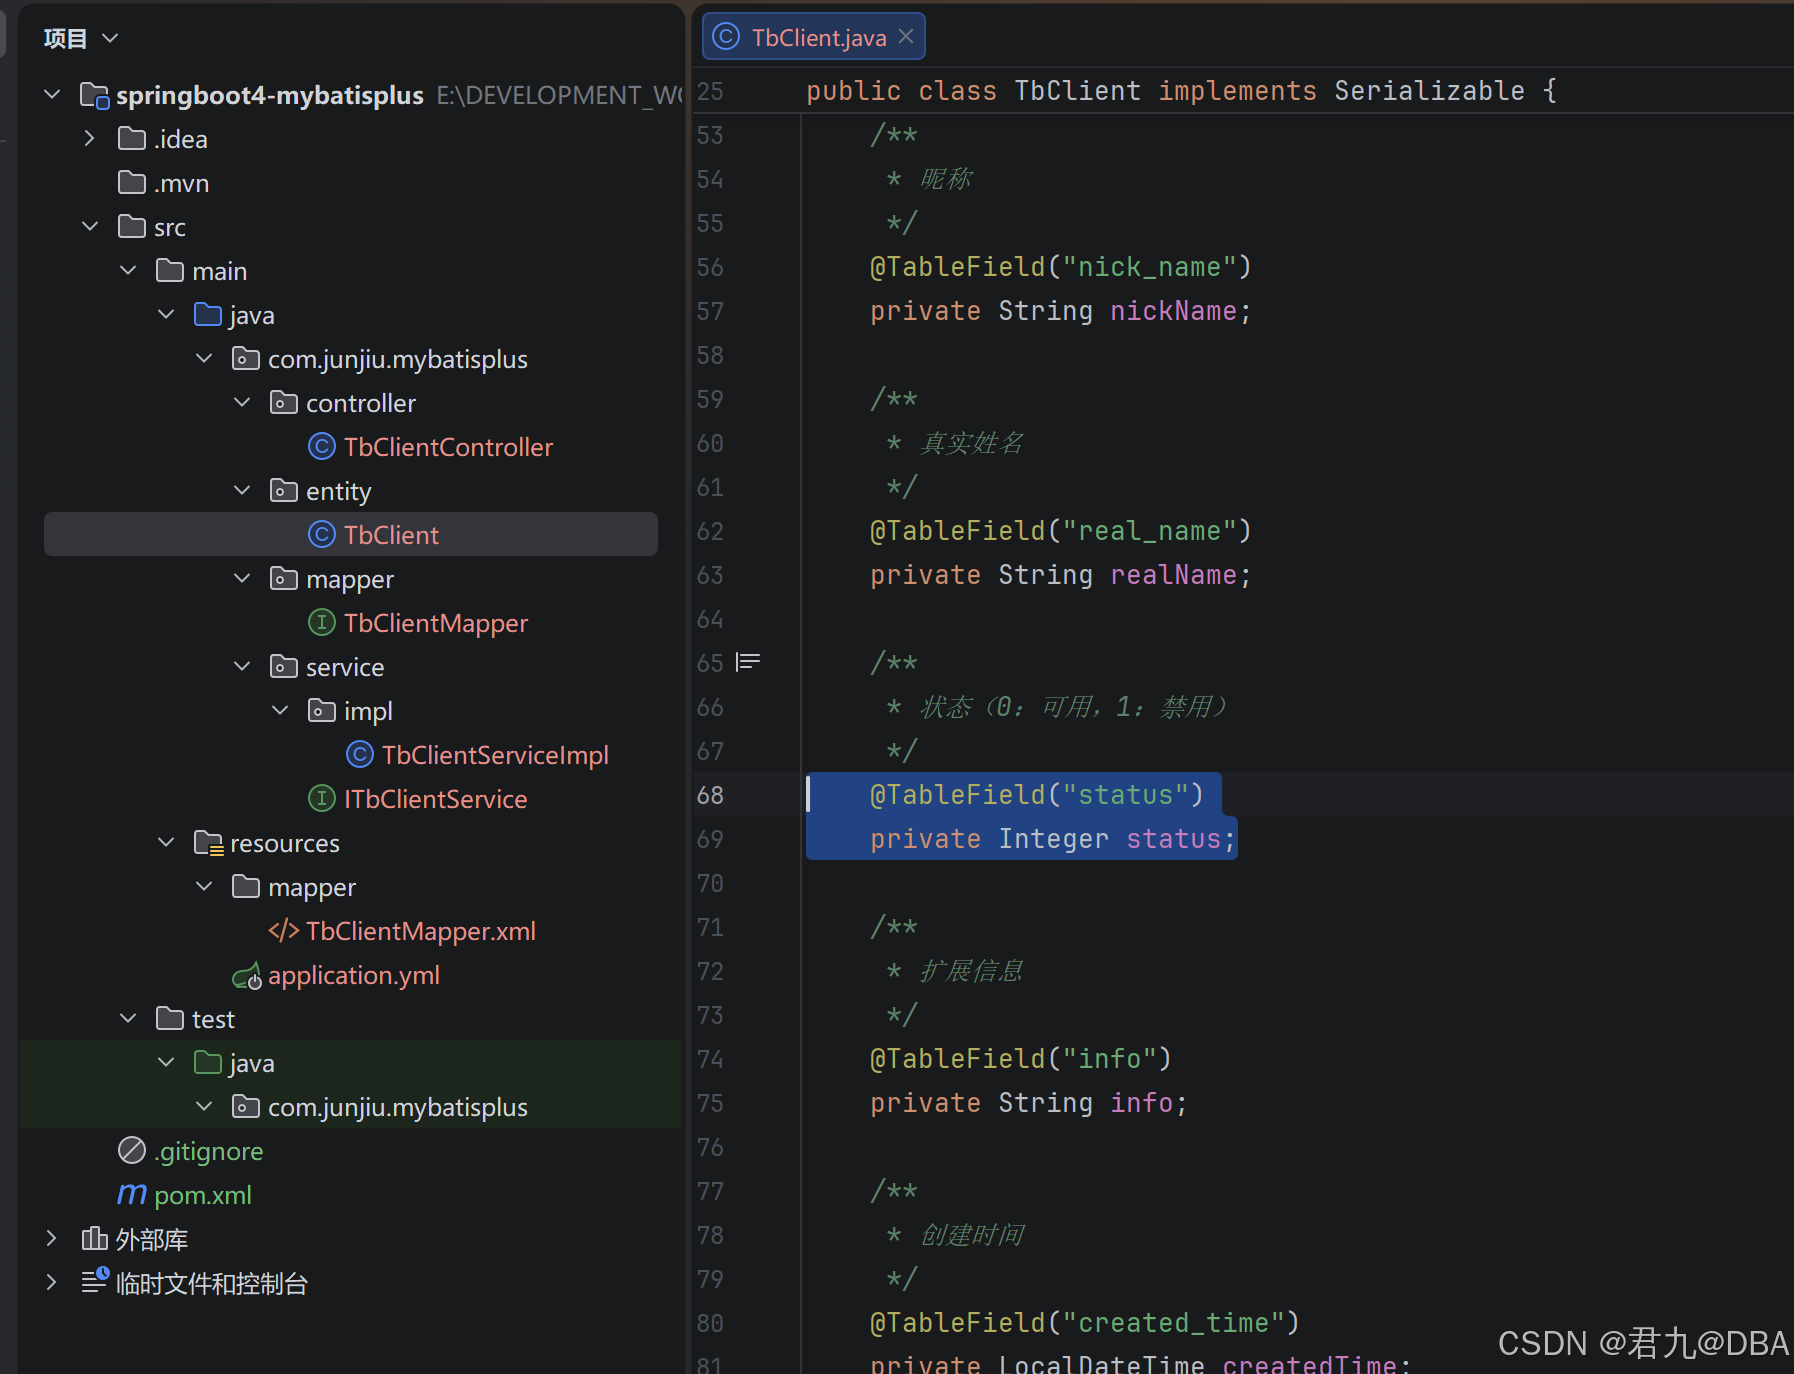The image size is (1794, 1374).
Task: Click the external libraries icon
Action: 94,1238
